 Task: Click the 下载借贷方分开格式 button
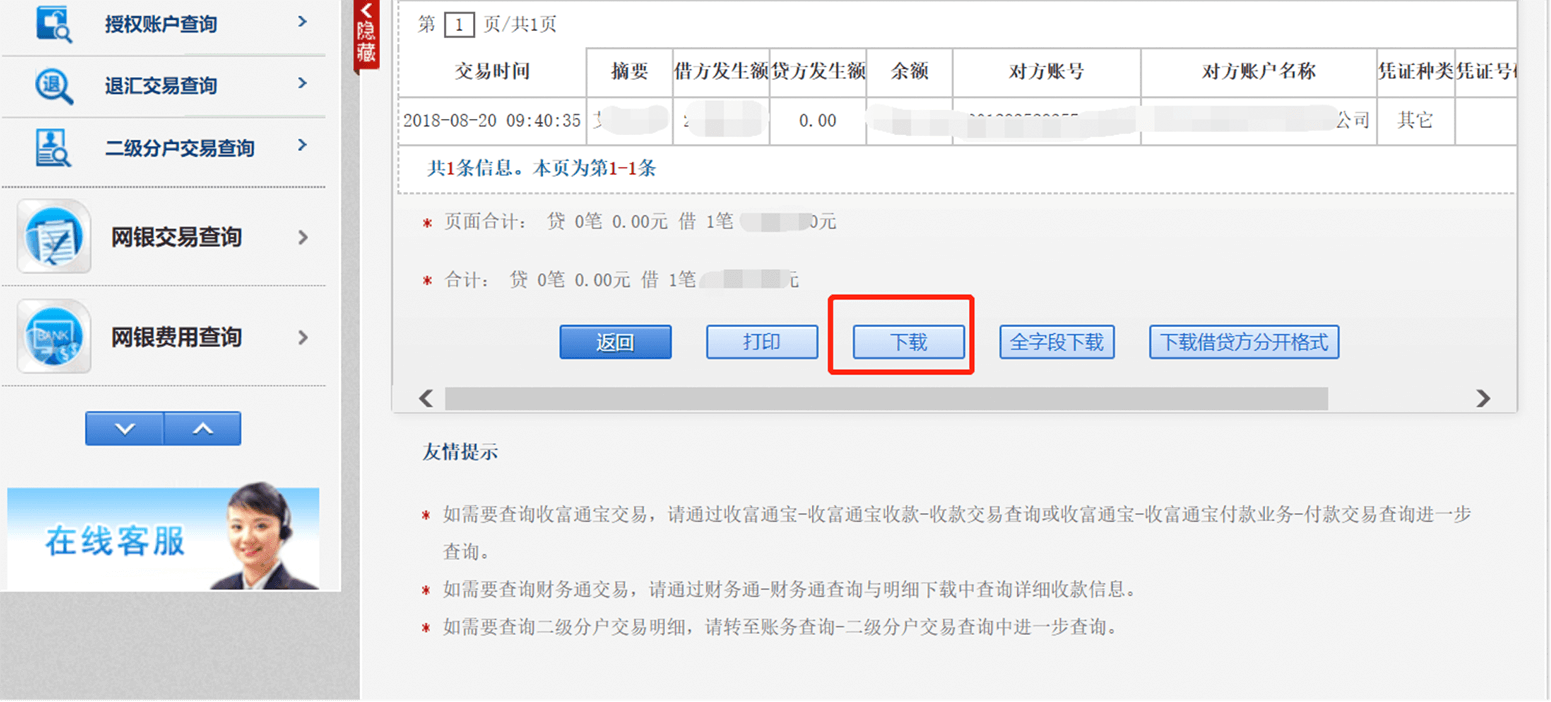[x=1243, y=342]
